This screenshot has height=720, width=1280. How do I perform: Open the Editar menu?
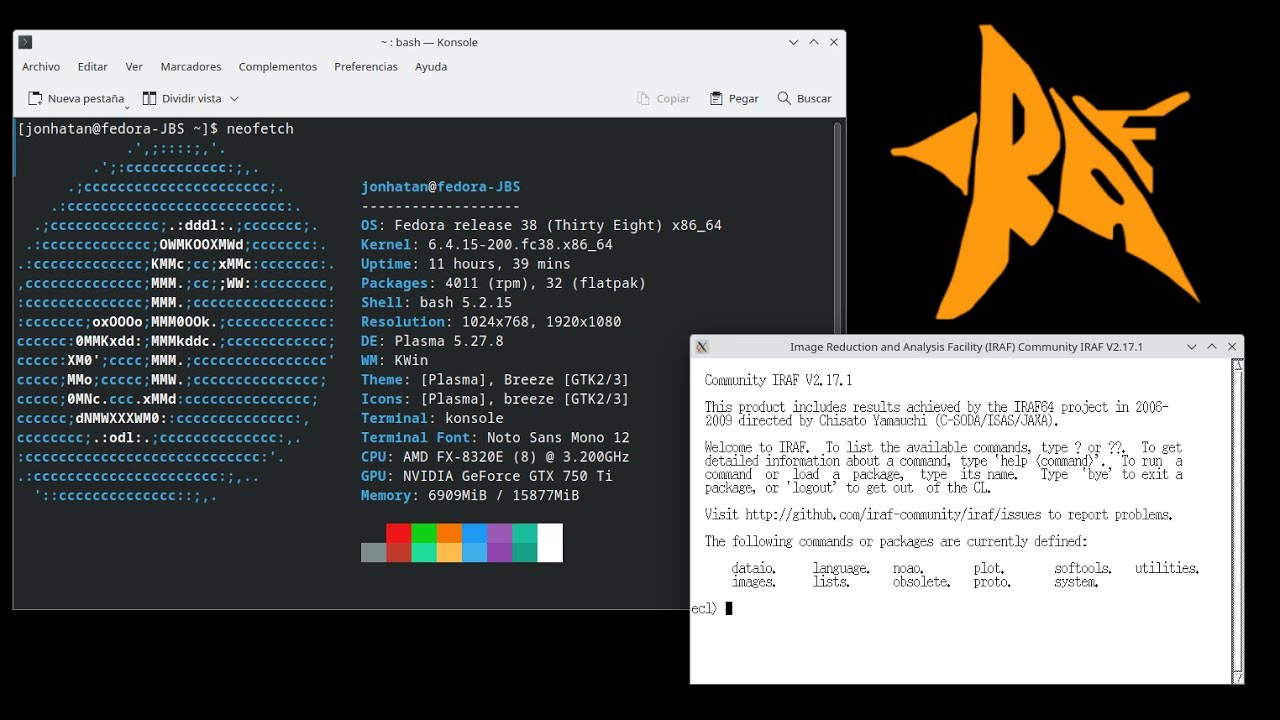point(92,67)
